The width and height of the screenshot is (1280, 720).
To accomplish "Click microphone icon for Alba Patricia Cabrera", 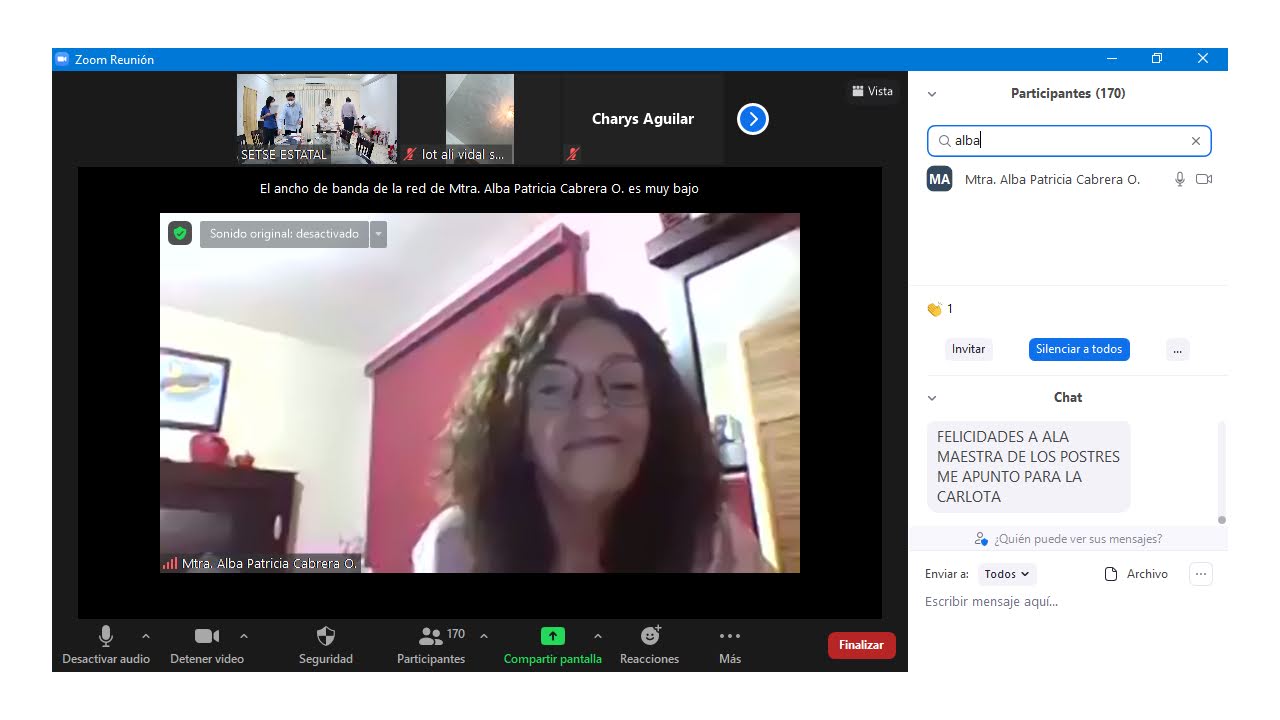I will pos(1180,179).
